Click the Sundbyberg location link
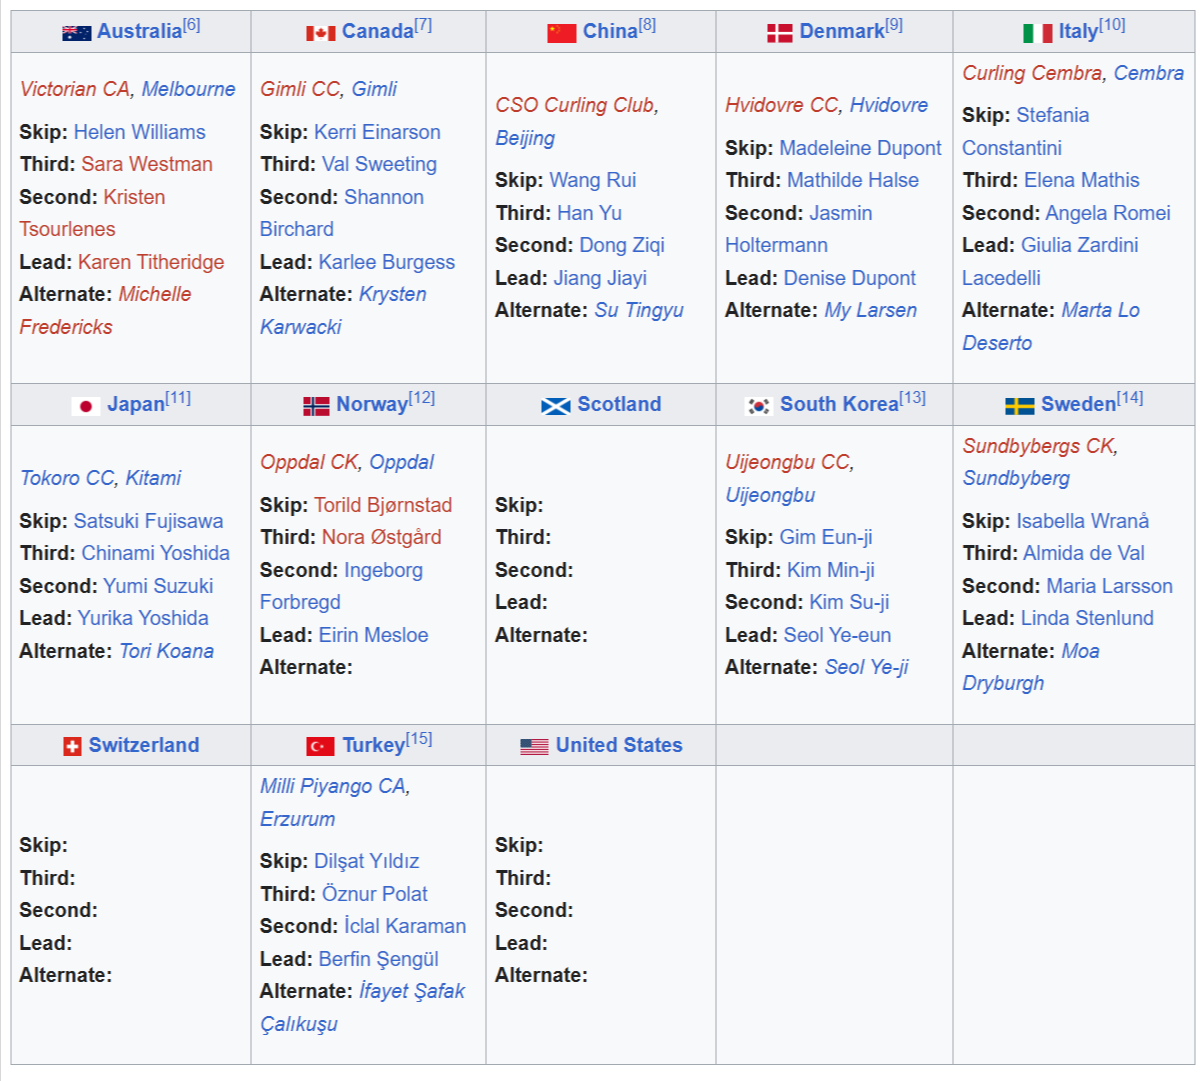1203x1081 pixels. (1016, 478)
